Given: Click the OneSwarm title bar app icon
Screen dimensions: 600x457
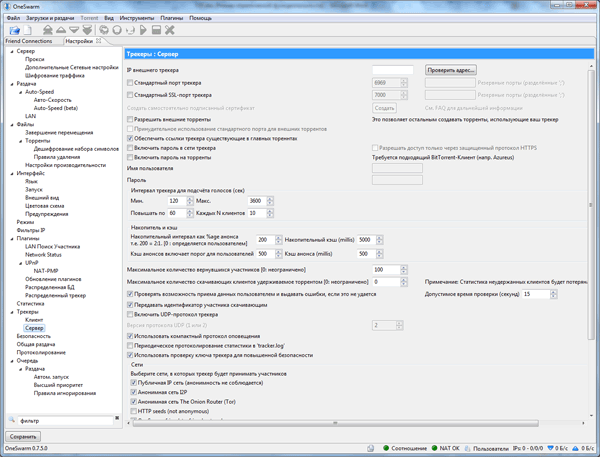Looking at the screenshot, I should (x=7, y=7).
